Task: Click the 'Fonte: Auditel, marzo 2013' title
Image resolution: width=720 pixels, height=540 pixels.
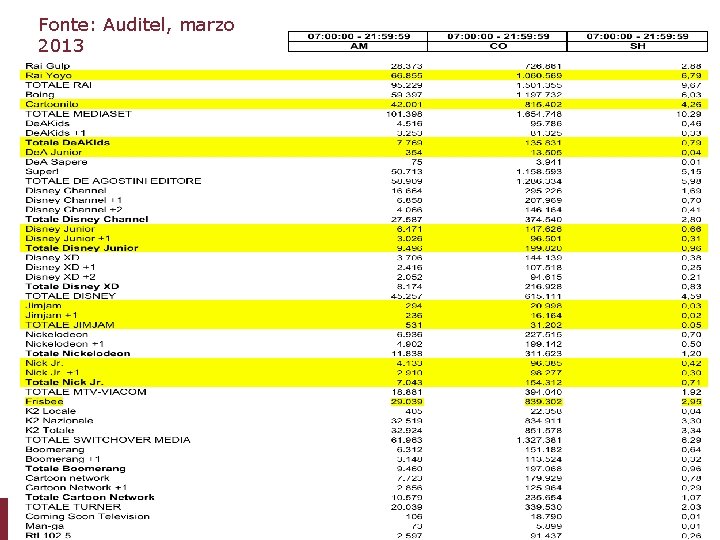Action: (136, 35)
